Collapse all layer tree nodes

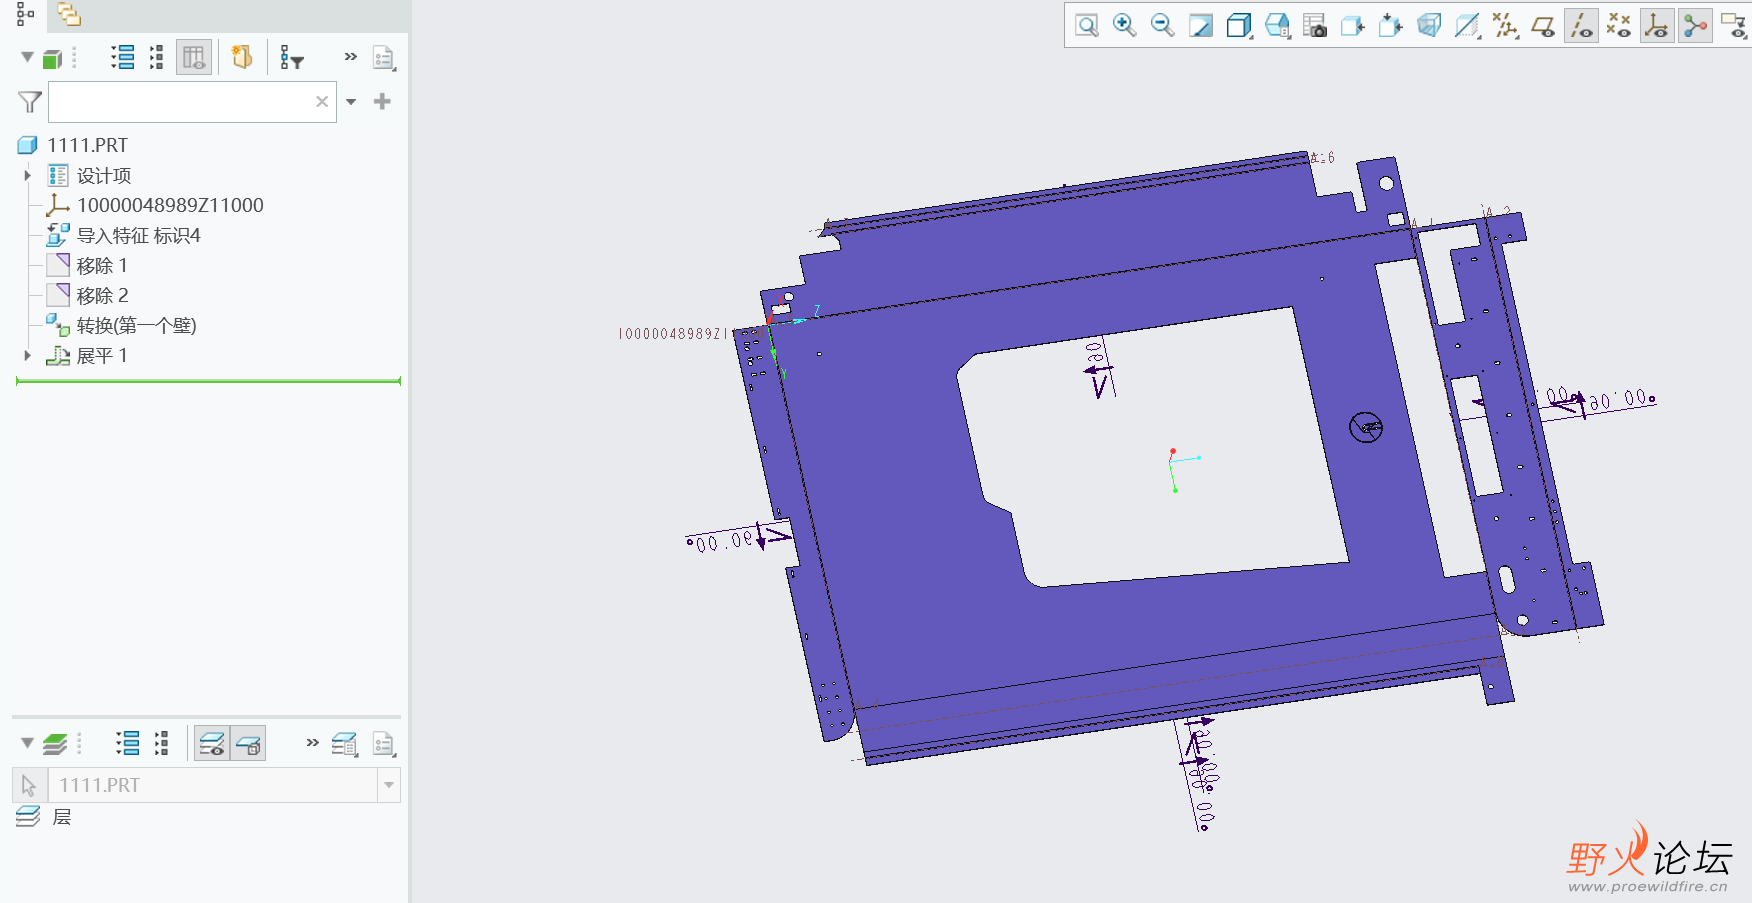click(x=161, y=743)
